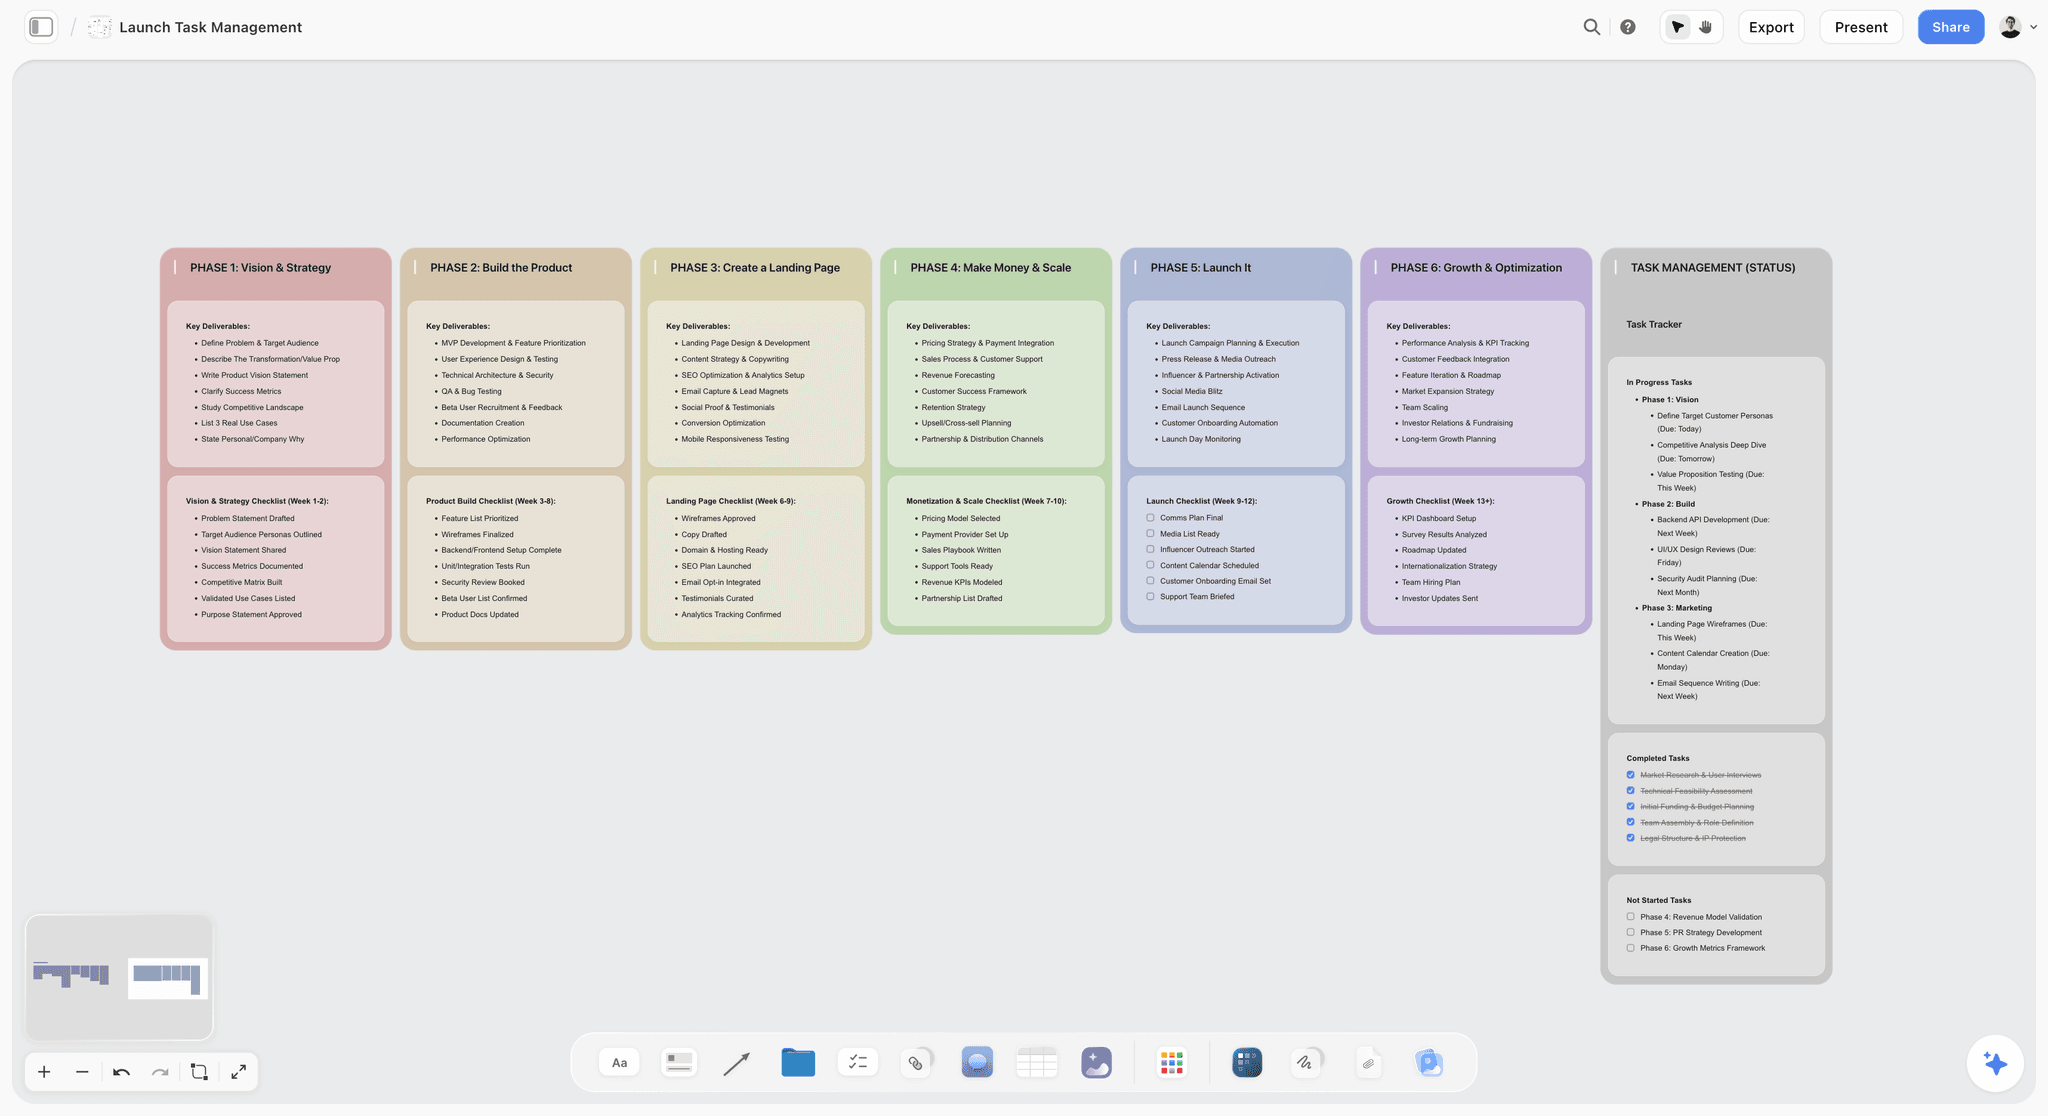2048x1116 pixels.
Task: Click the Present button
Action: [x=1861, y=27]
